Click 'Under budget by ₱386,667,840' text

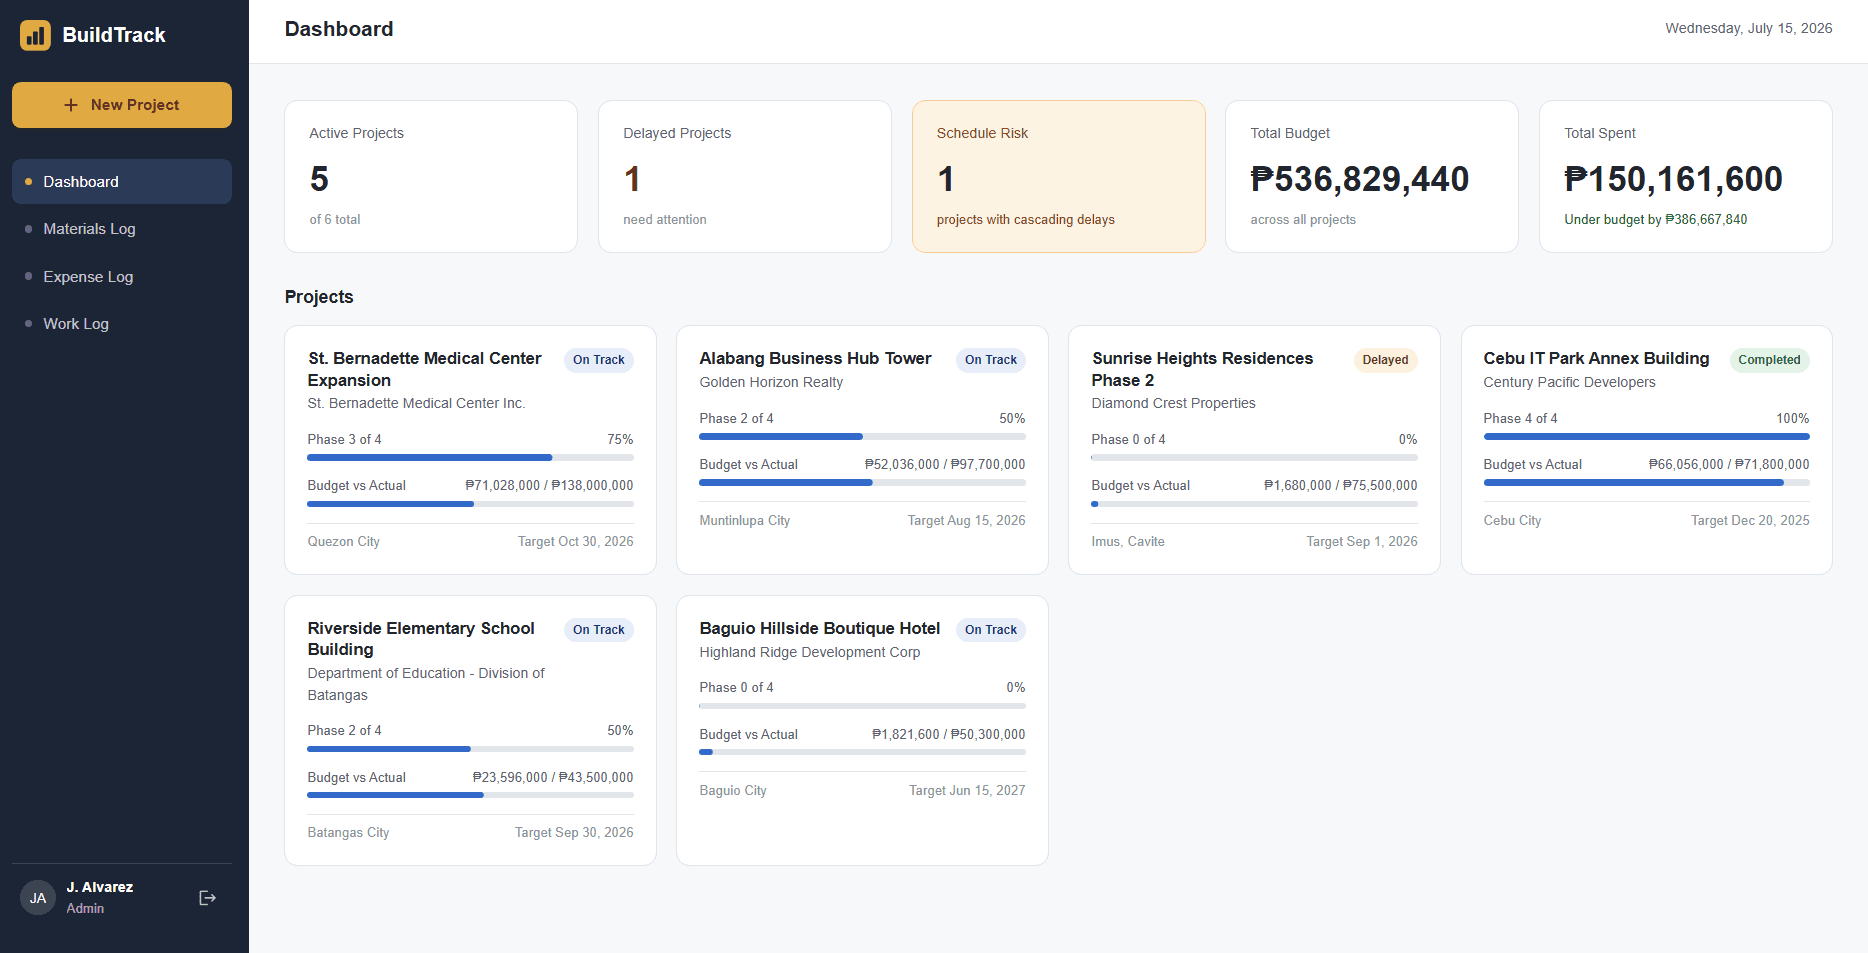1656,220
